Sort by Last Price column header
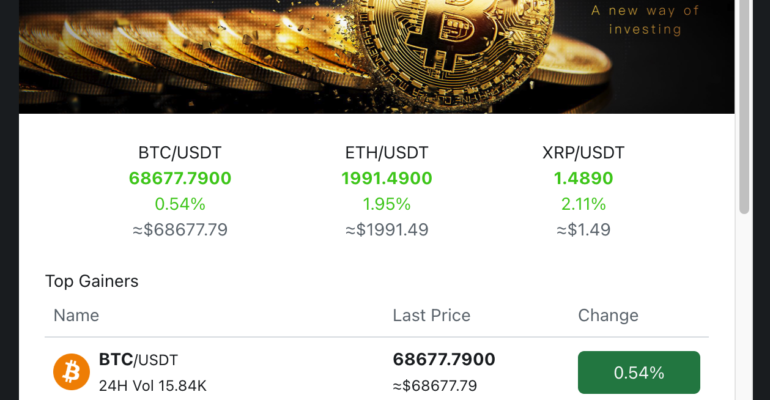Image resolution: width=770 pixels, height=400 pixels. click(431, 315)
